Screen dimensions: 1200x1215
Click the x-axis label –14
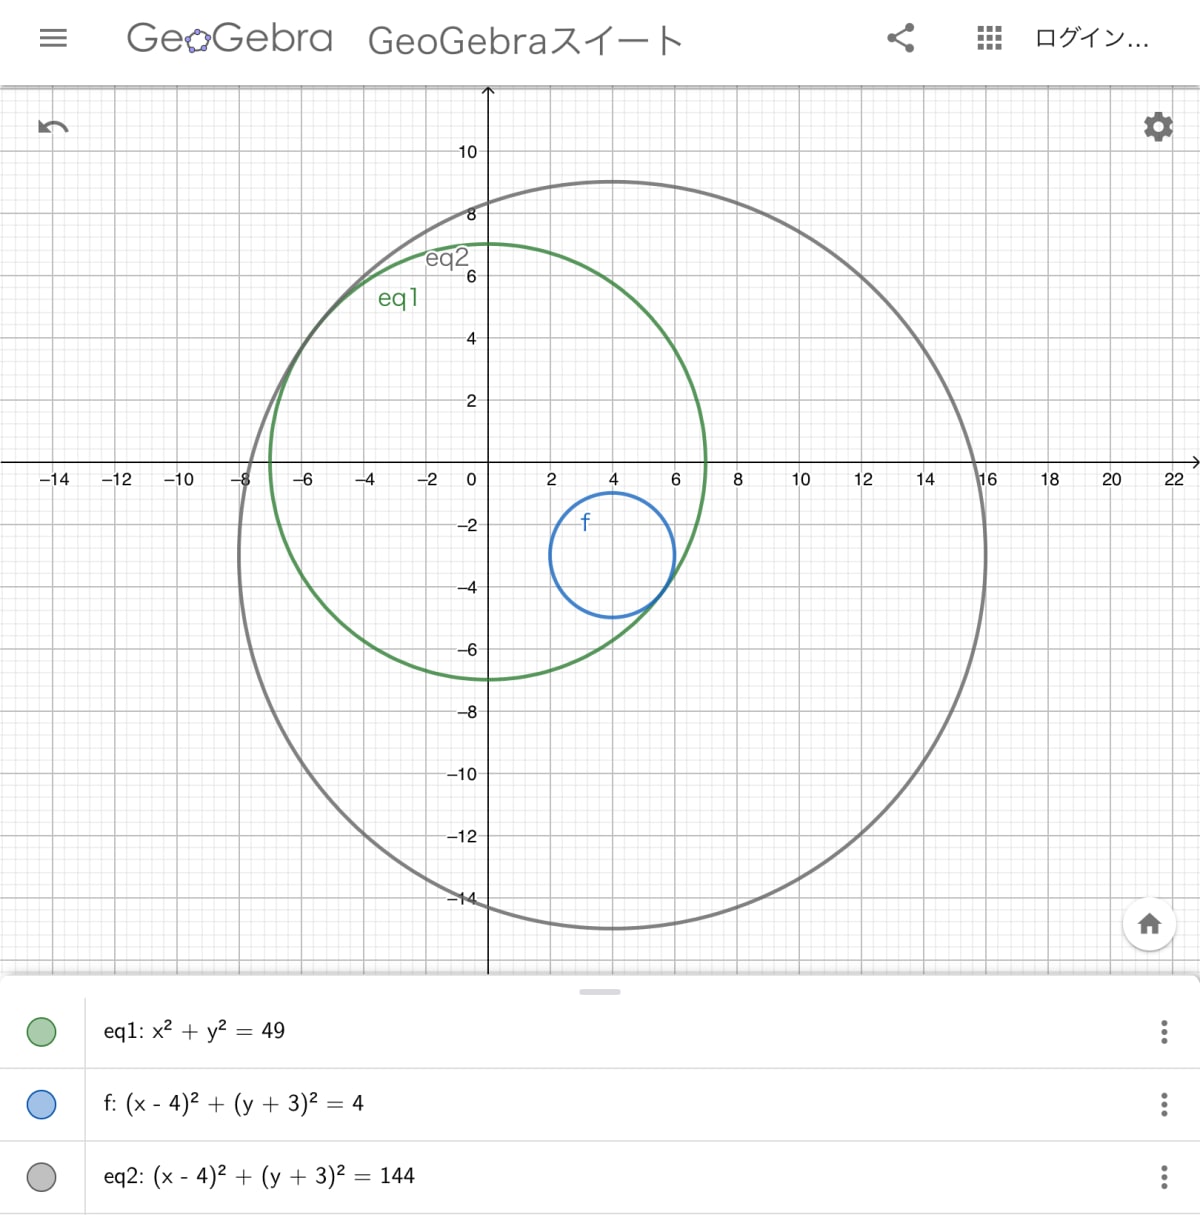coord(54,480)
